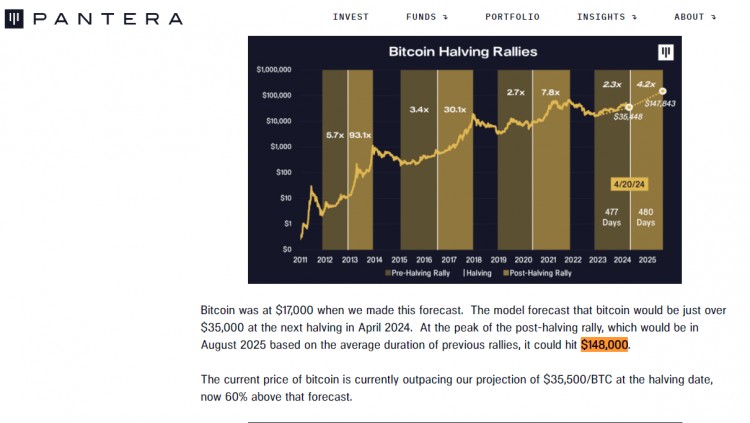
Task: Click the FUNDS nav label
Action: click(x=421, y=17)
